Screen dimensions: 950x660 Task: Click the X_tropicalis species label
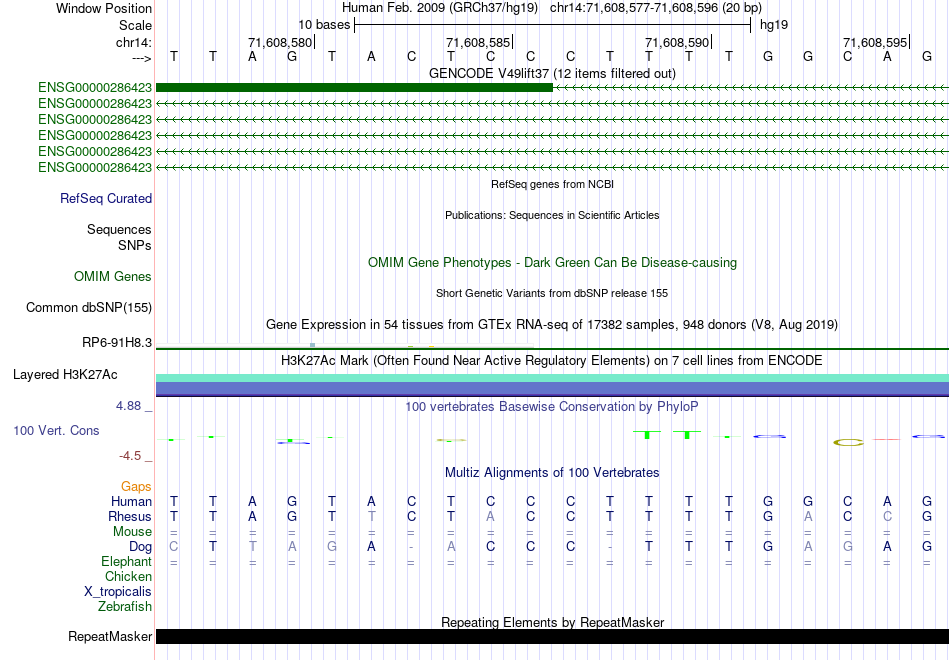point(118,592)
